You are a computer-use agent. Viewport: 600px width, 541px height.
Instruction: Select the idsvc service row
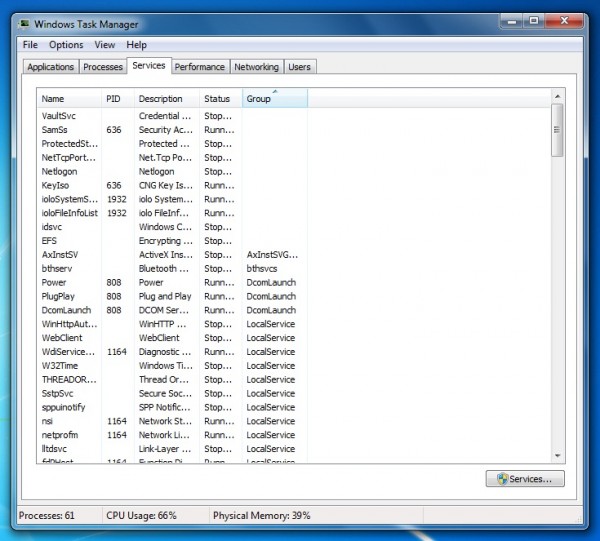pyautogui.click(x=172, y=227)
